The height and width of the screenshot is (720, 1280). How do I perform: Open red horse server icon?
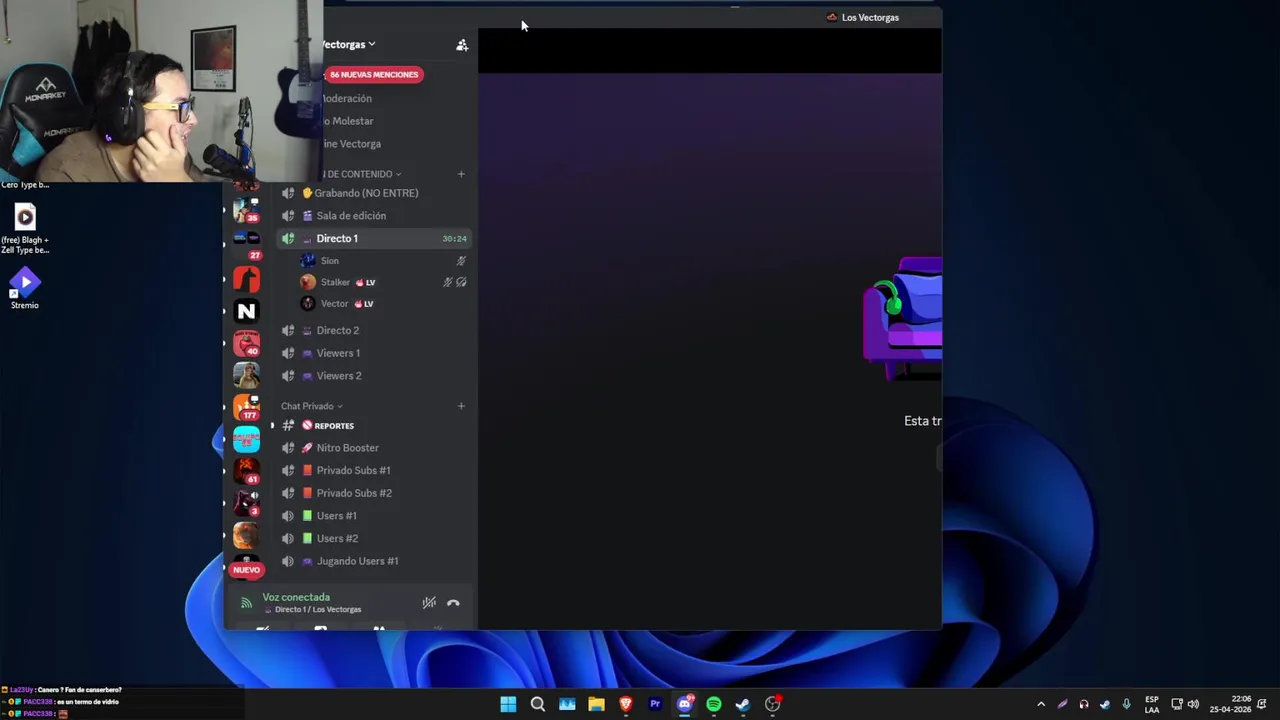(x=246, y=279)
